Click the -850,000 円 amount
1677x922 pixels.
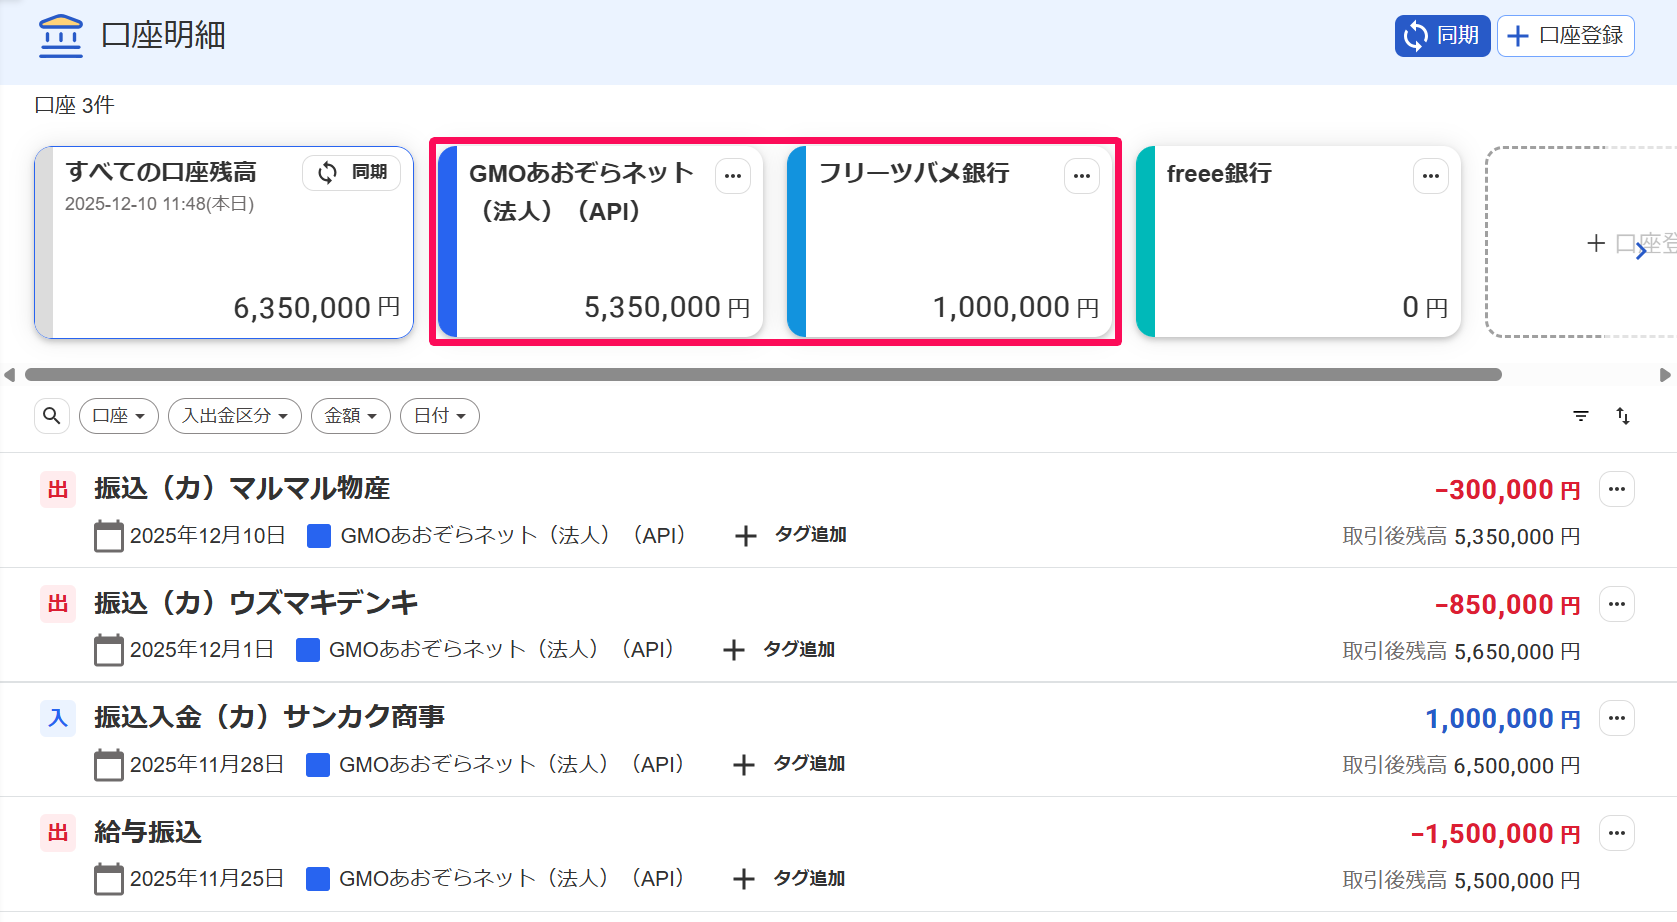click(x=1508, y=605)
